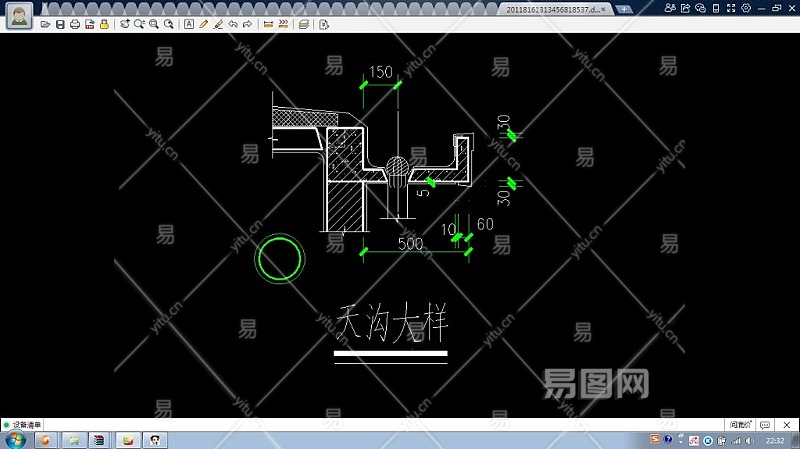Open the orange browser icon in taskbar
Image resolution: width=800 pixels, height=449 pixels.
(45, 440)
